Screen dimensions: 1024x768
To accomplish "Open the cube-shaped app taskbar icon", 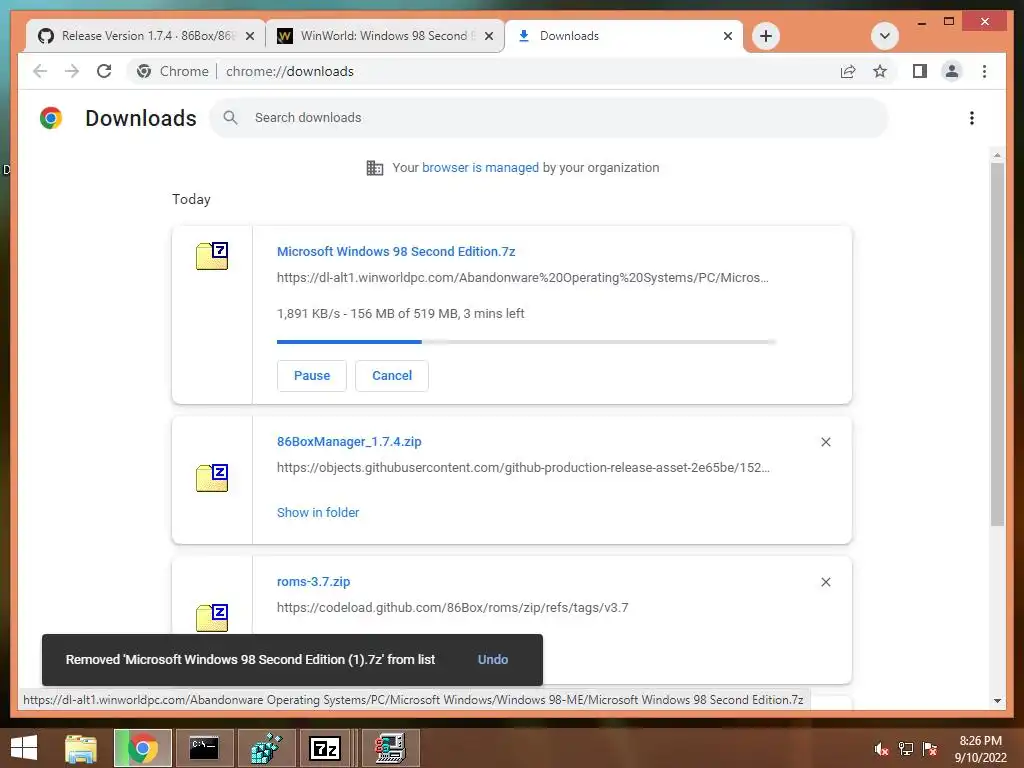I will (x=266, y=748).
